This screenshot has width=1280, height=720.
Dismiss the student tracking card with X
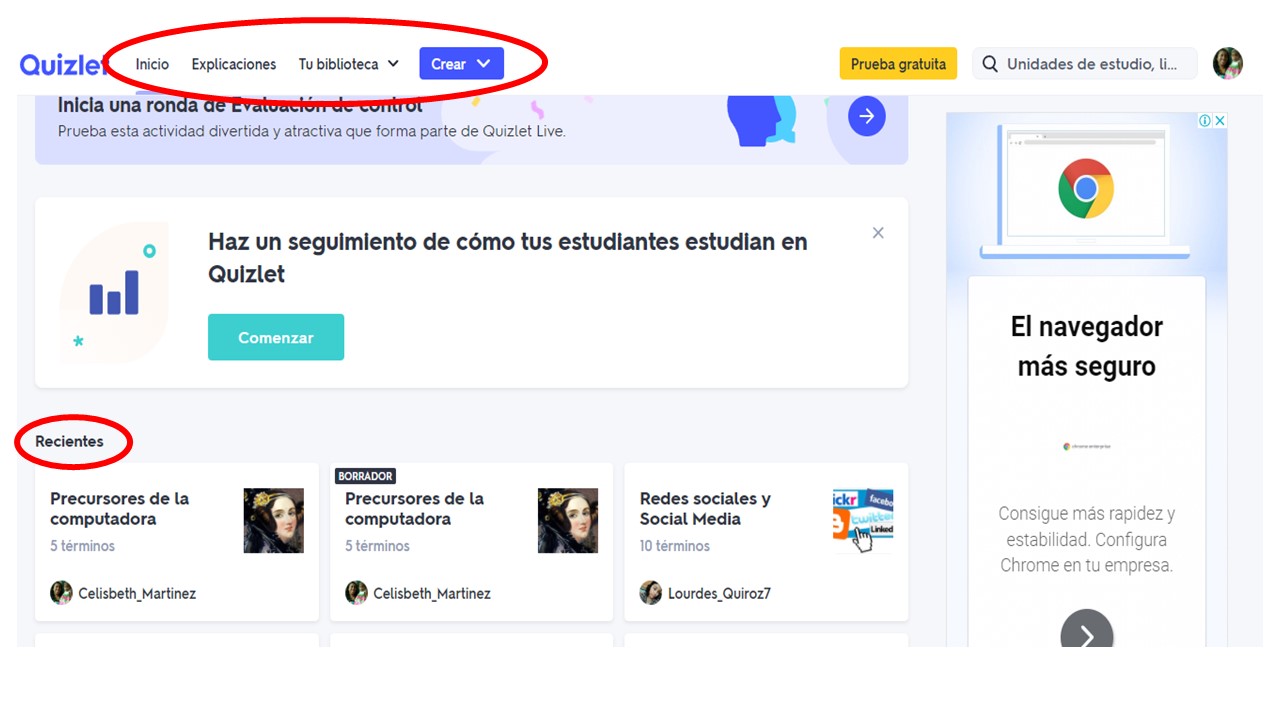point(878,233)
